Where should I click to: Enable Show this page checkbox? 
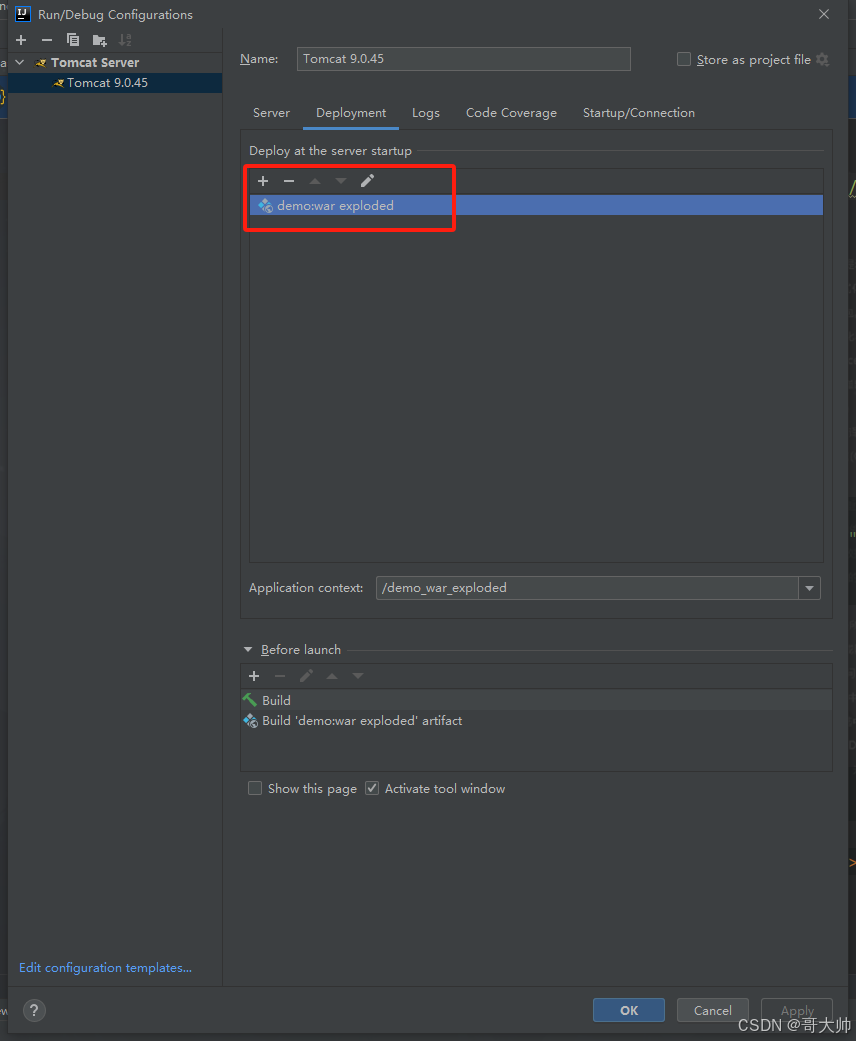tap(255, 788)
